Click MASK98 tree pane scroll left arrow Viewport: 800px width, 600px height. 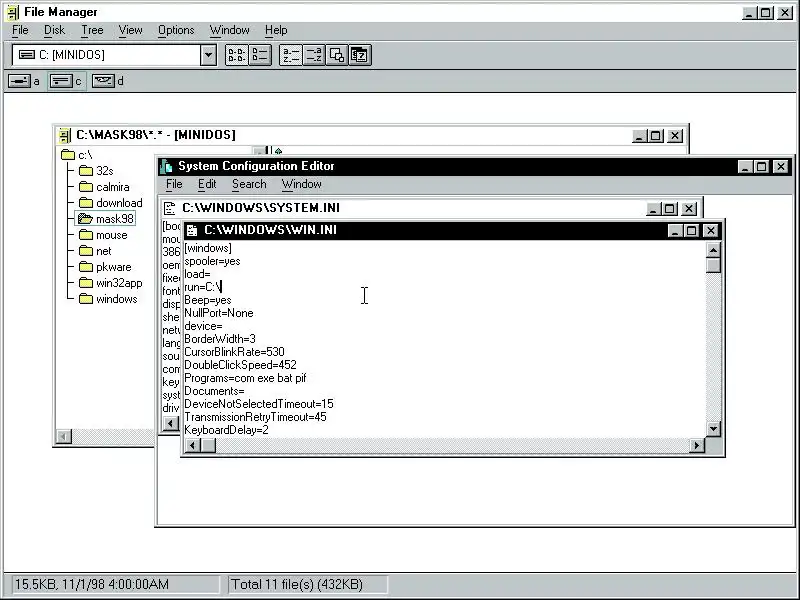coord(64,437)
